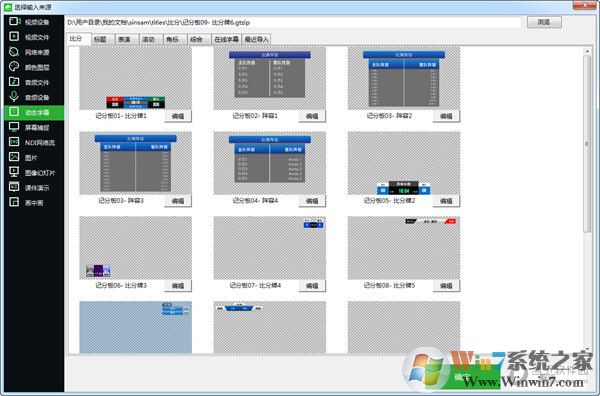Viewport: 600px width, 396px height.
Task: Click 编辑 button for 记分板05-比分牌2
Action: (x=447, y=201)
